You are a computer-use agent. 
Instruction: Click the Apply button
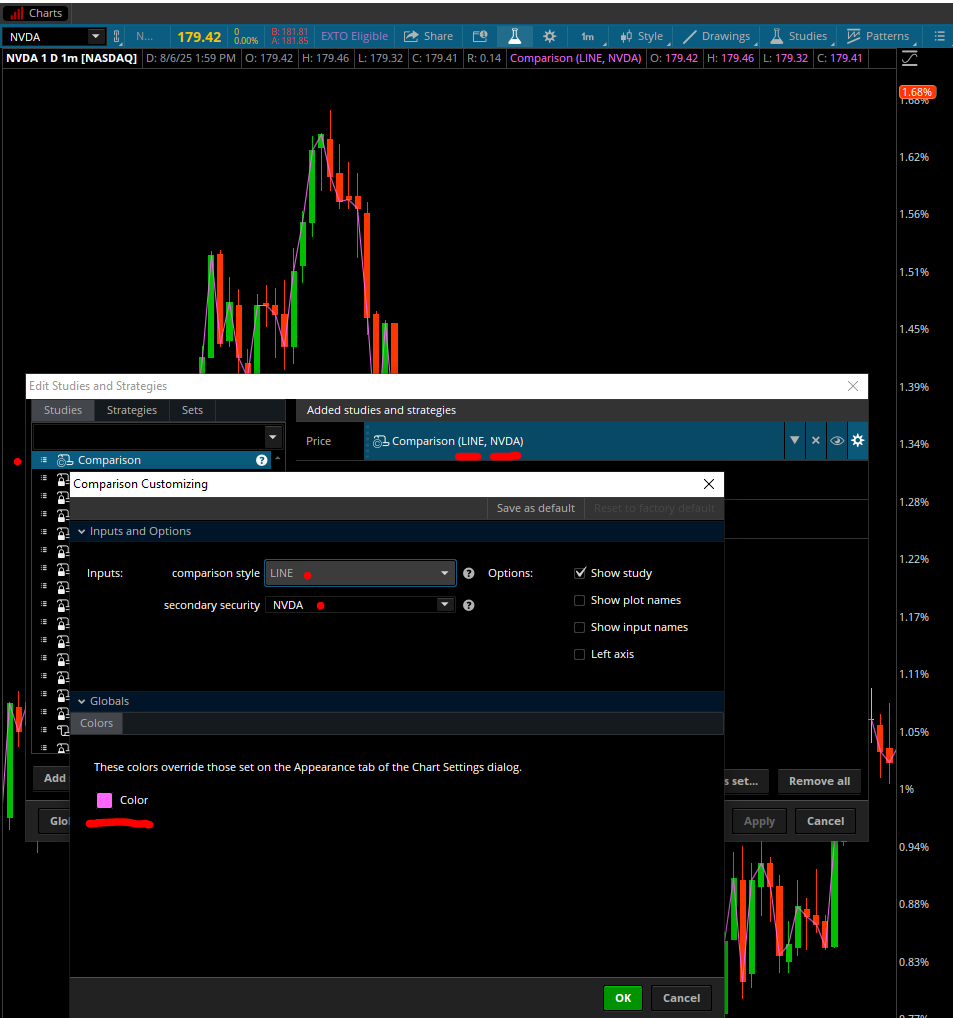(759, 821)
